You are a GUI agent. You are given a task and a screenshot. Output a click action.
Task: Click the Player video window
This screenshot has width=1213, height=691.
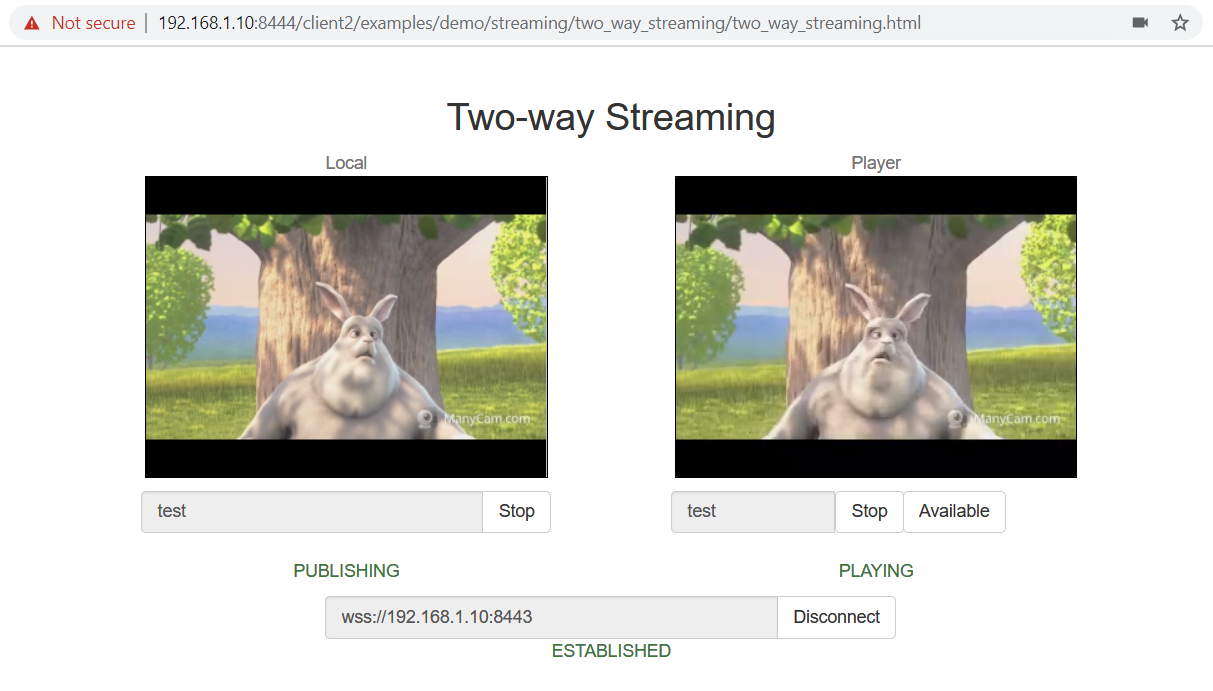(875, 327)
